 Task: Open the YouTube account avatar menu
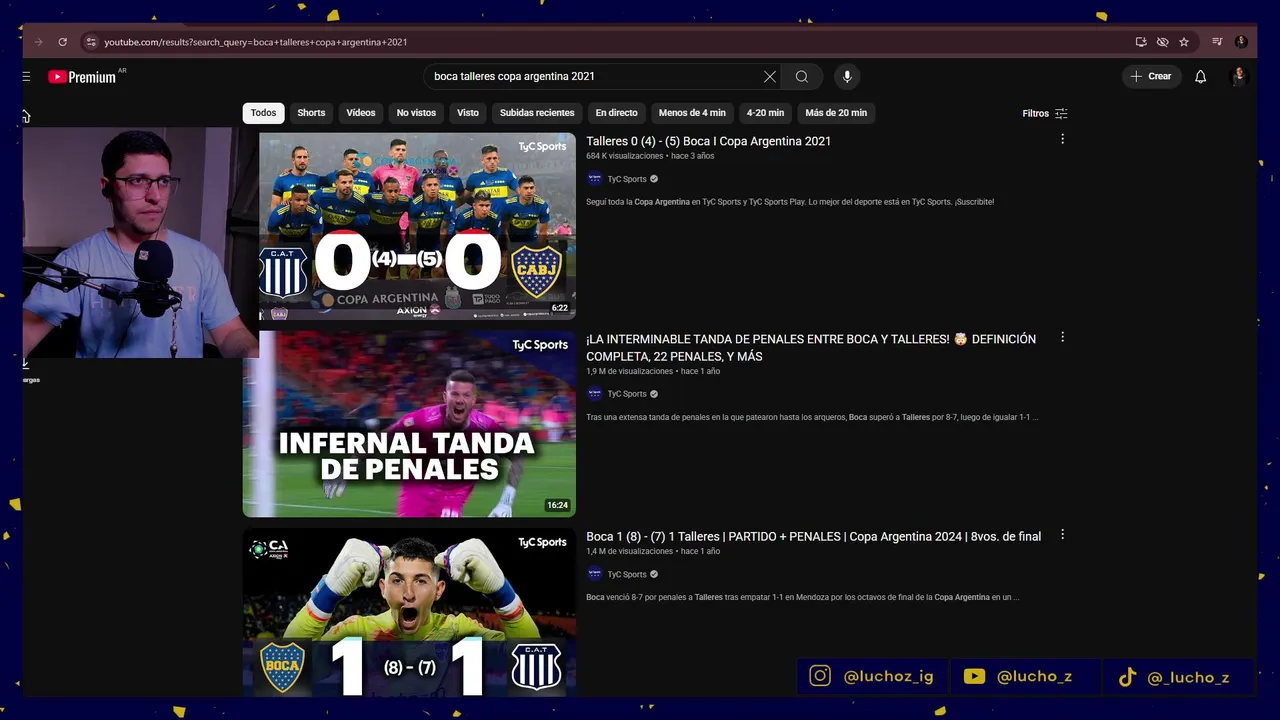point(1239,77)
